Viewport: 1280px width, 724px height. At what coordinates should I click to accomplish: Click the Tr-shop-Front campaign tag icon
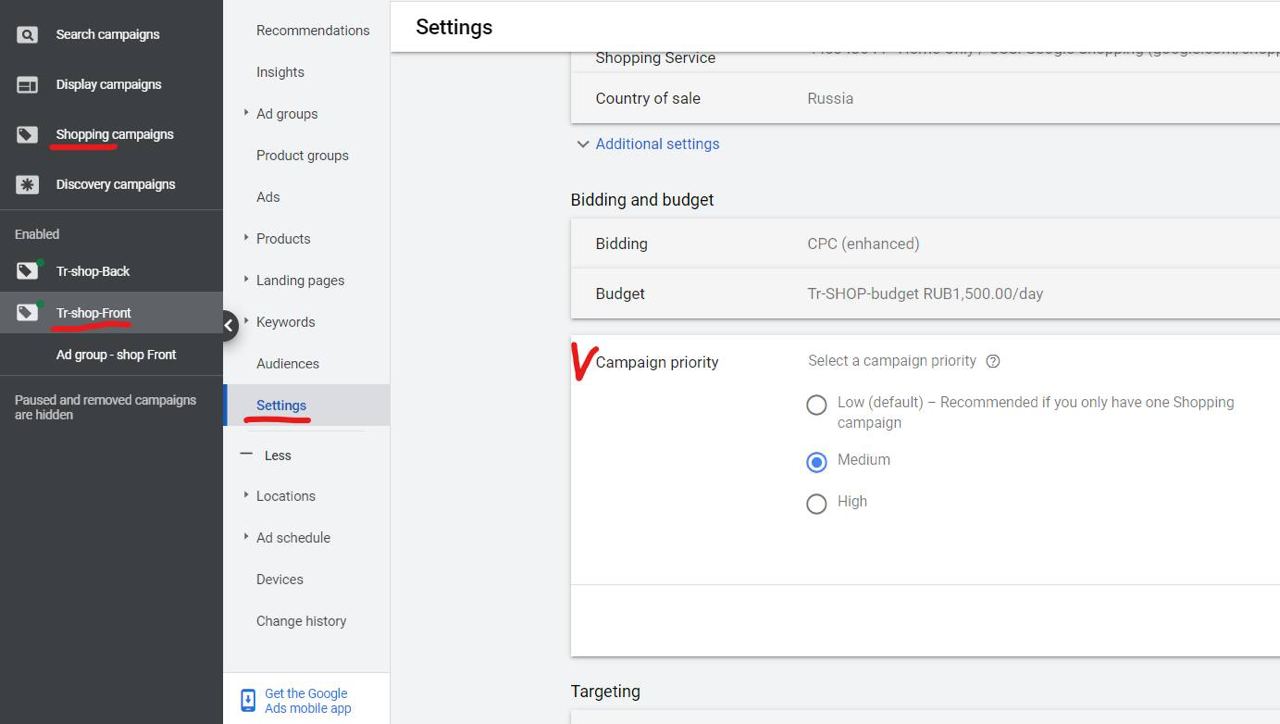(27, 313)
